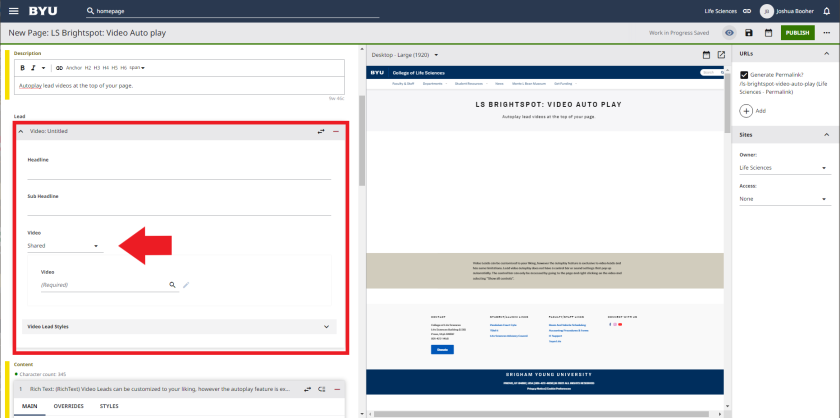The height and width of the screenshot is (418, 840).
Task: Switch to the MAIN tab
Action: tap(29, 406)
